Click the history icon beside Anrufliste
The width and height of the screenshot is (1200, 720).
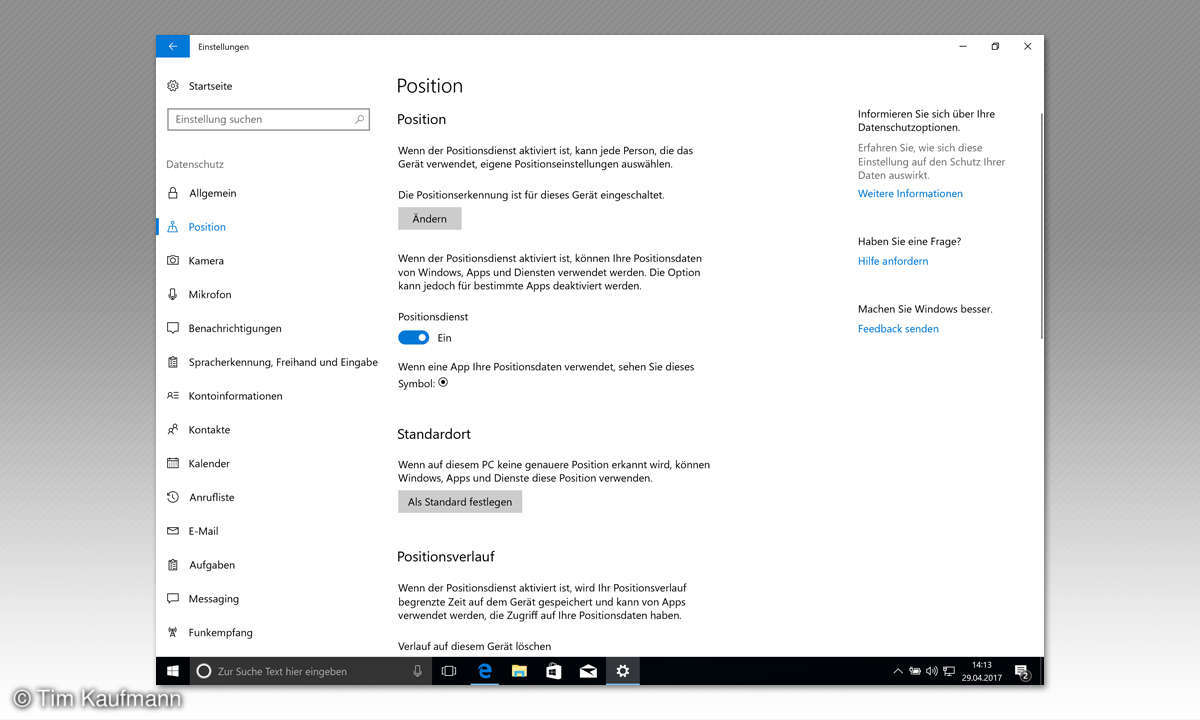pyautogui.click(x=173, y=497)
